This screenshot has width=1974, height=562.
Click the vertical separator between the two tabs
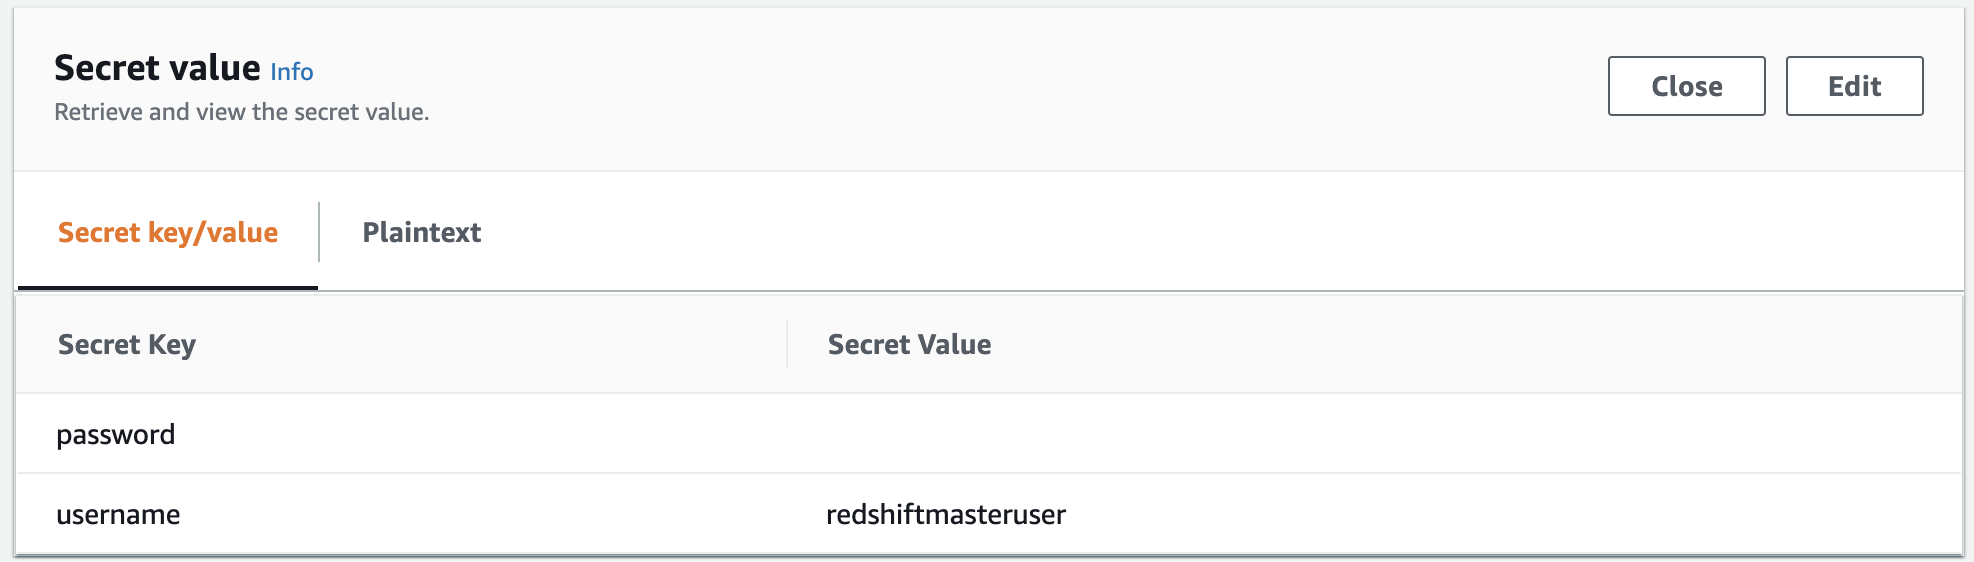pyautogui.click(x=319, y=232)
